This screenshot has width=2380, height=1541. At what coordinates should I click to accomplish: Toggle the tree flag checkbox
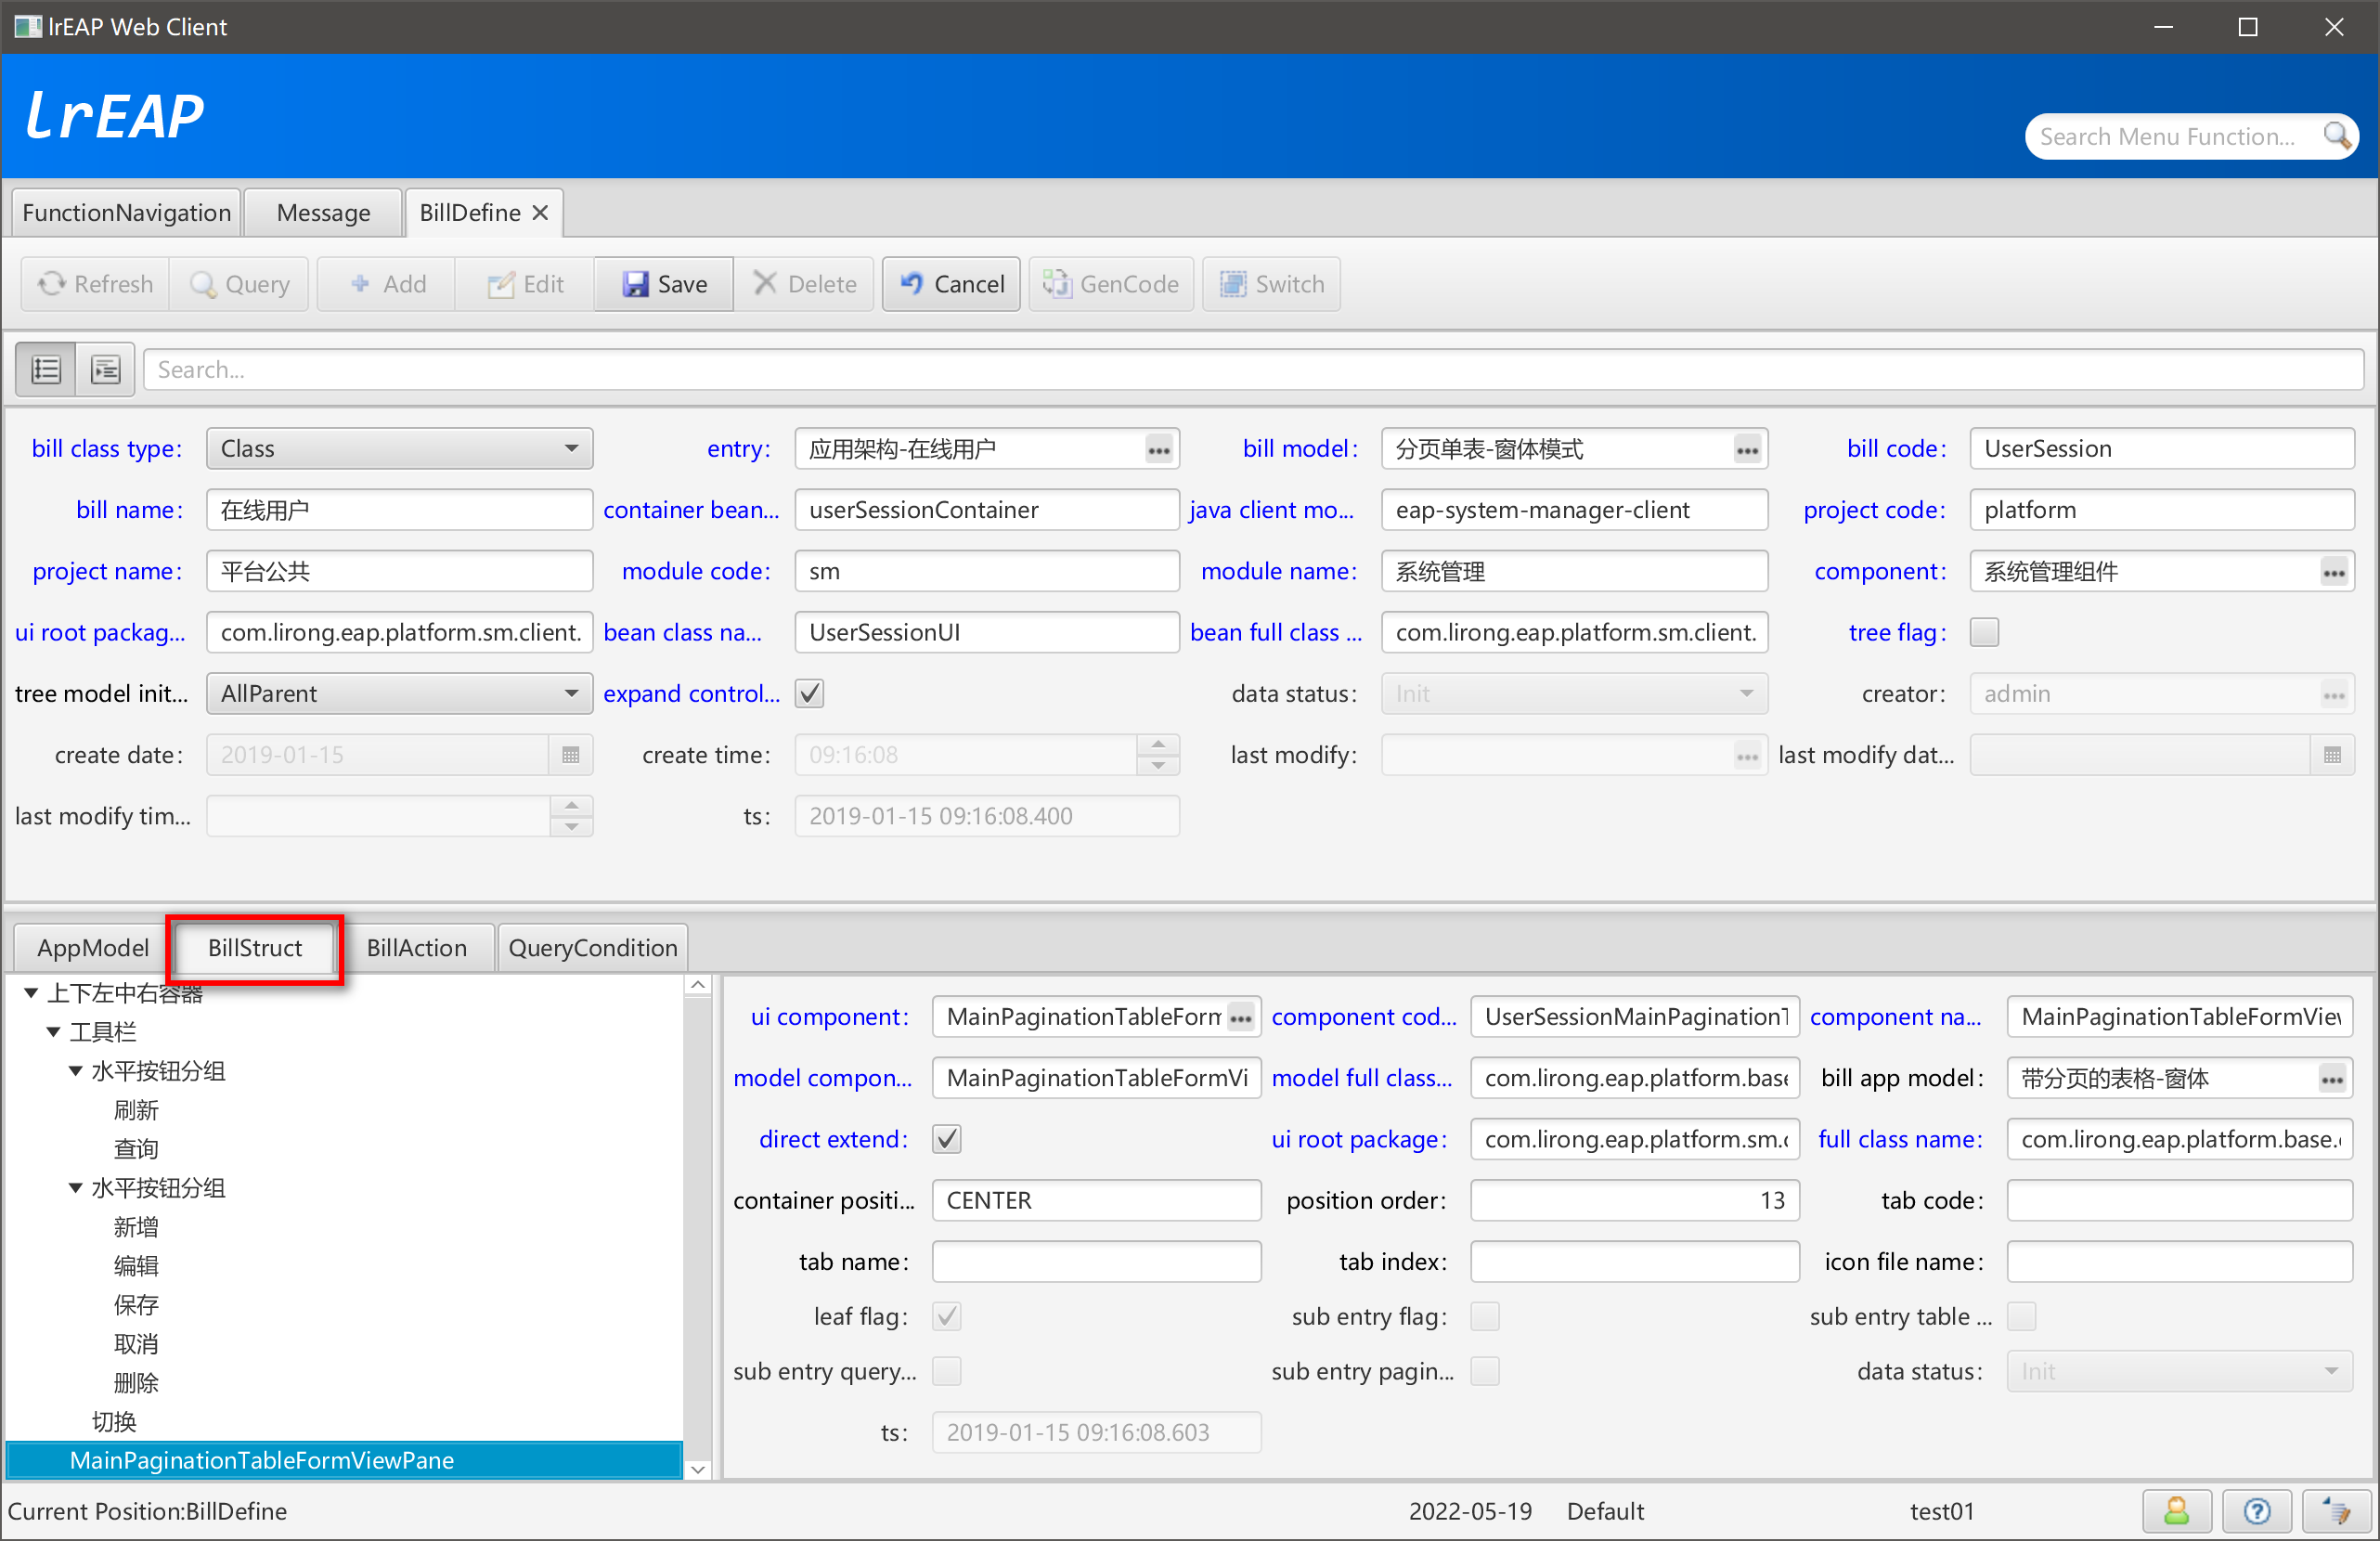1984,633
